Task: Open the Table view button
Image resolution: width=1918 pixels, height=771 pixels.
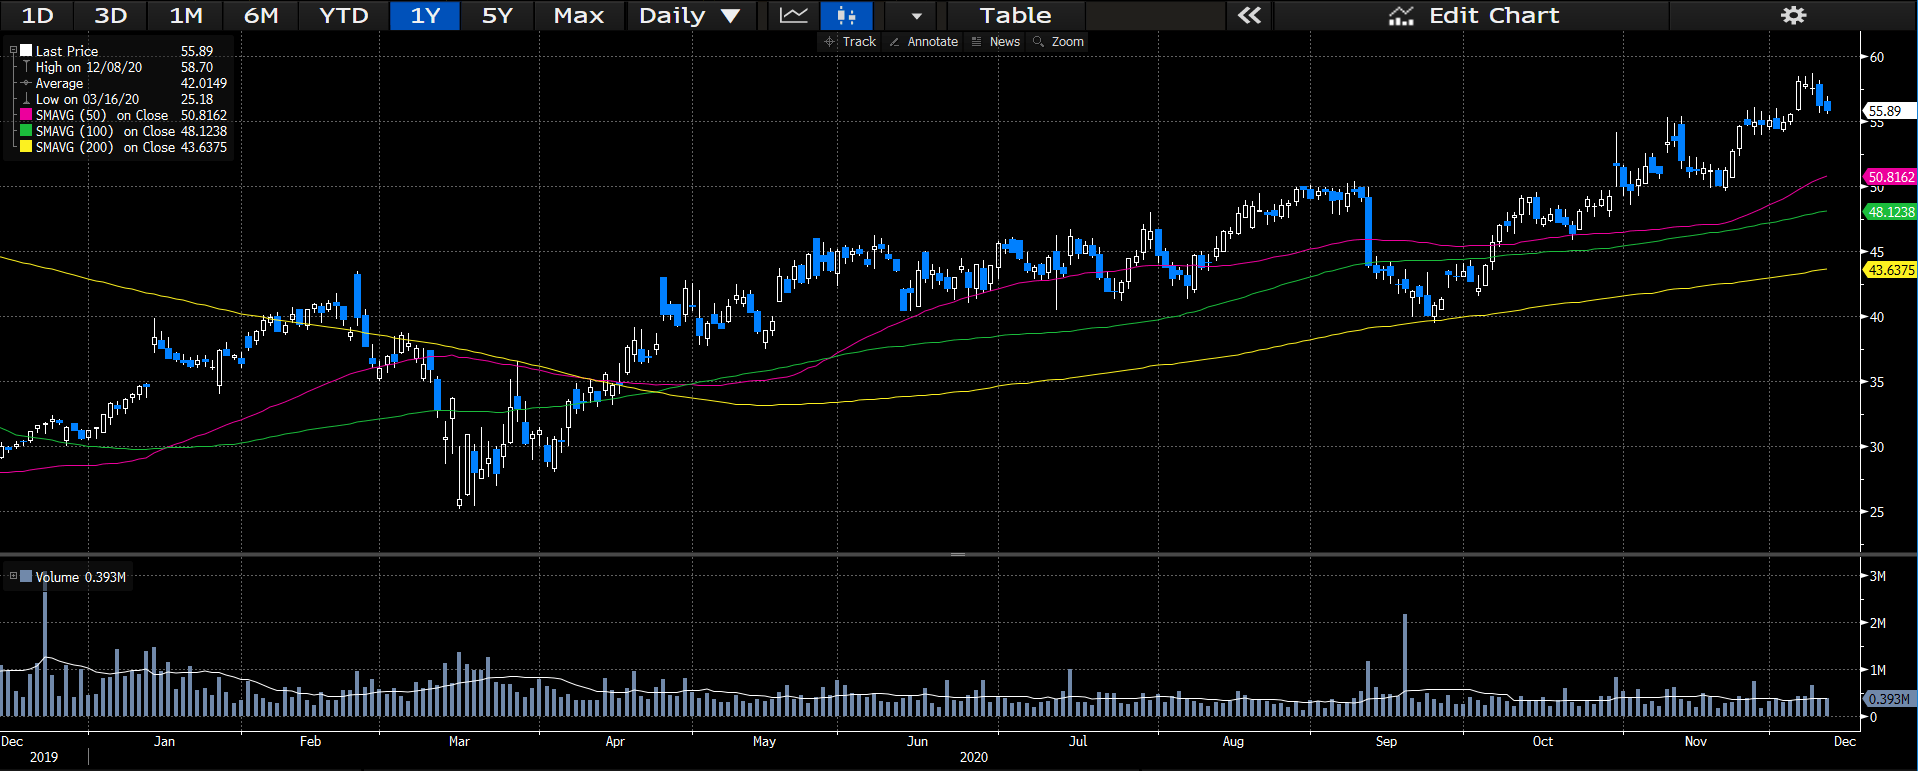Action: [x=1015, y=16]
